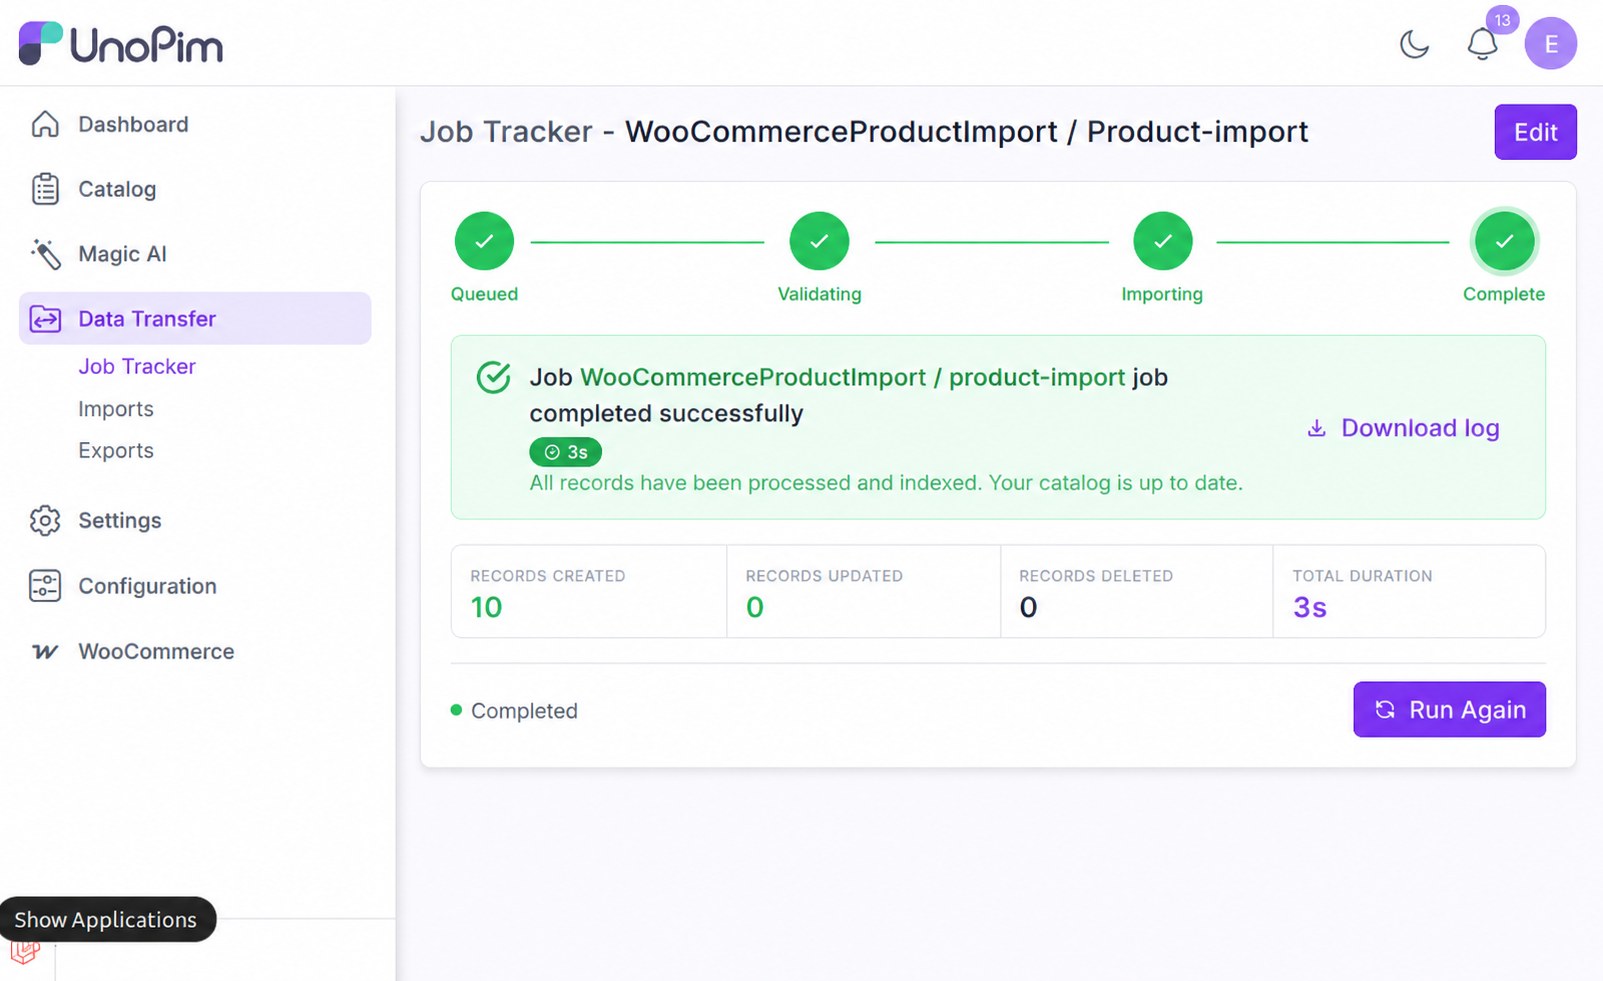Click the Importing step label

click(1162, 294)
